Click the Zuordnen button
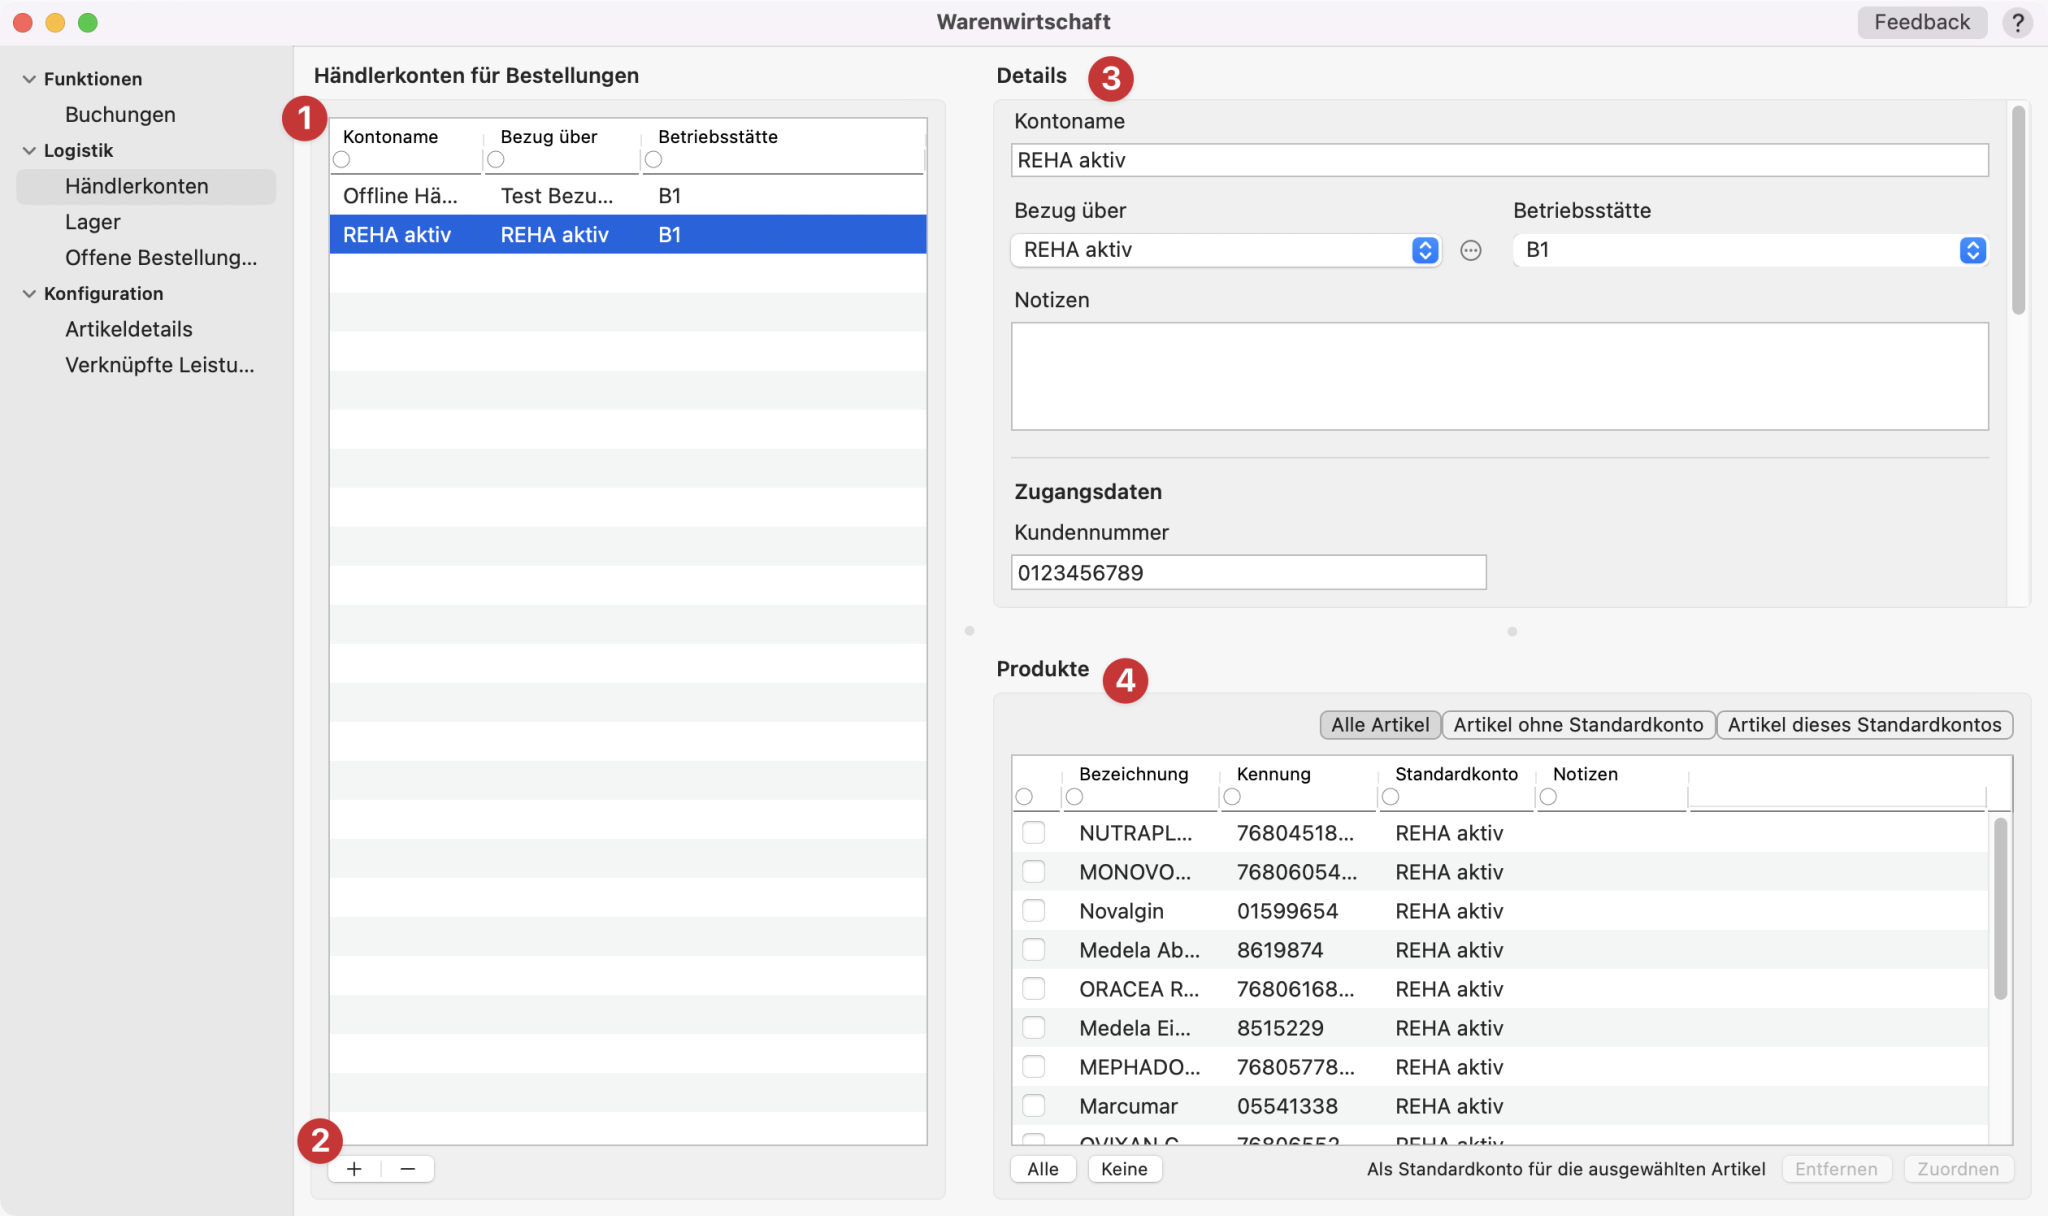 [1958, 1169]
